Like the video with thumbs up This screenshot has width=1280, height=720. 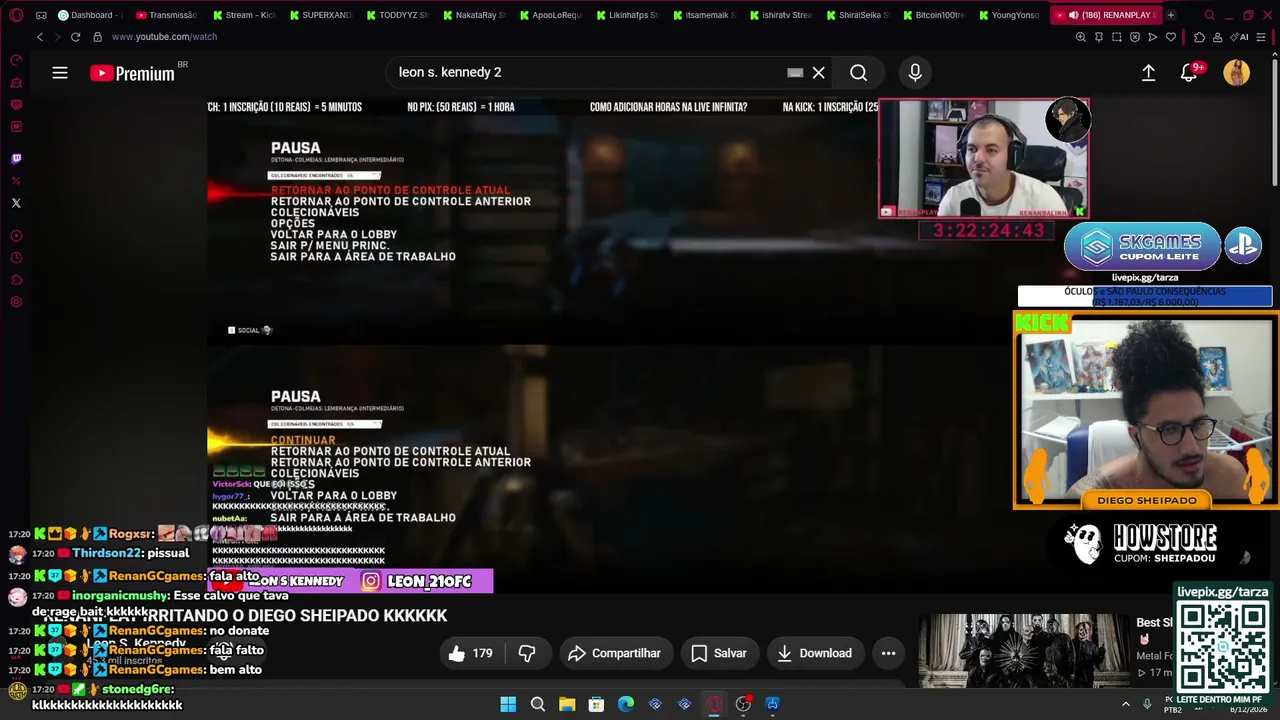pyautogui.click(x=469, y=653)
